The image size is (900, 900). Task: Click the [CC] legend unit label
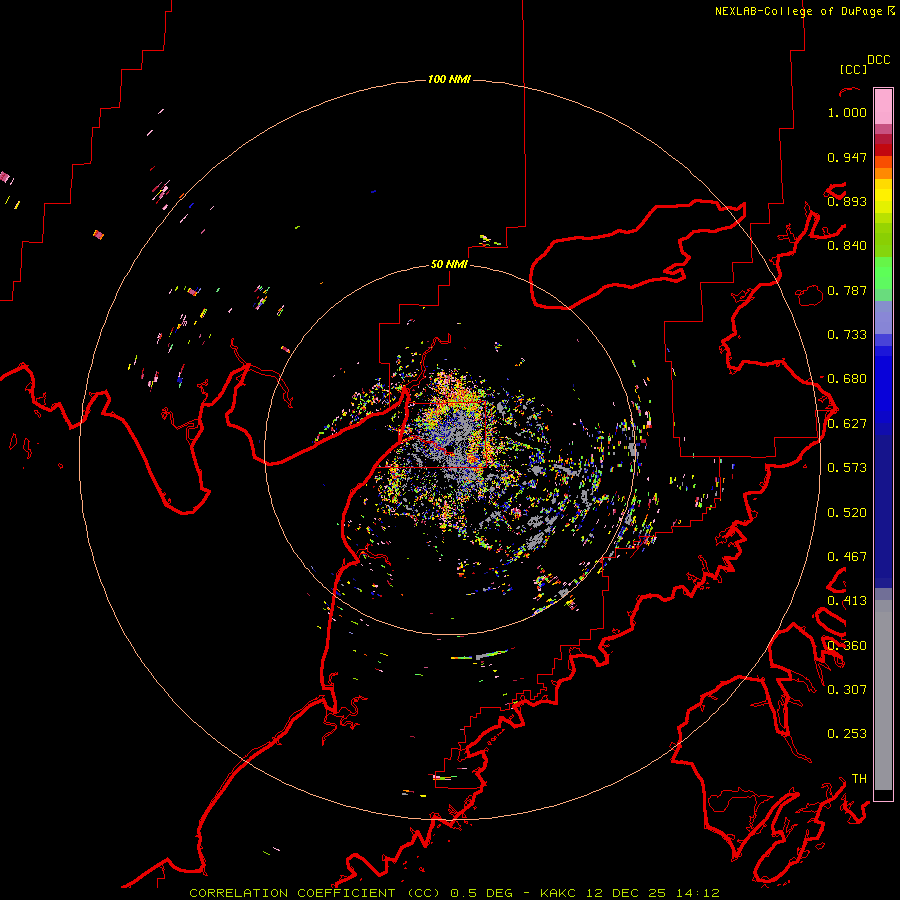point(853,69)
